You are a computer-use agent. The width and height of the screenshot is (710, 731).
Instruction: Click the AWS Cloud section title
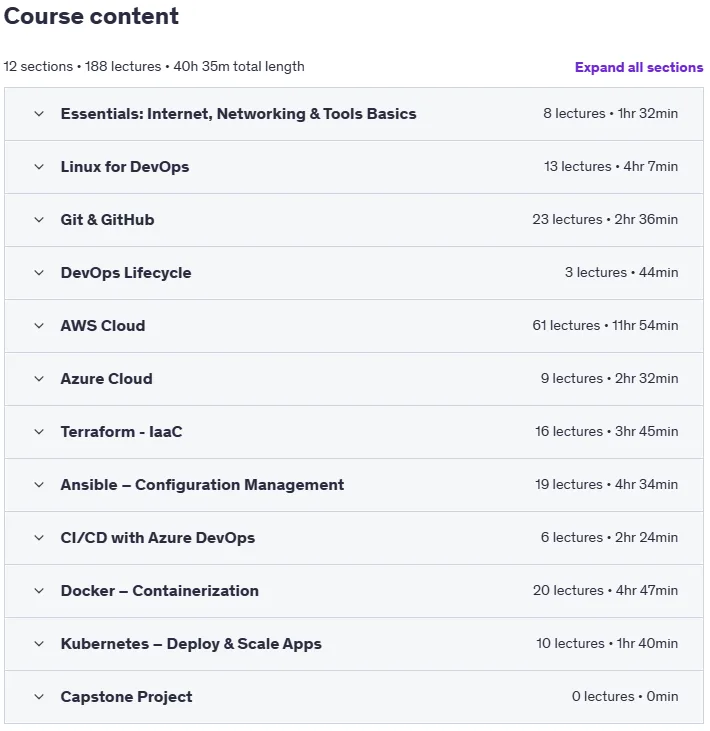[x=103, y=326]
